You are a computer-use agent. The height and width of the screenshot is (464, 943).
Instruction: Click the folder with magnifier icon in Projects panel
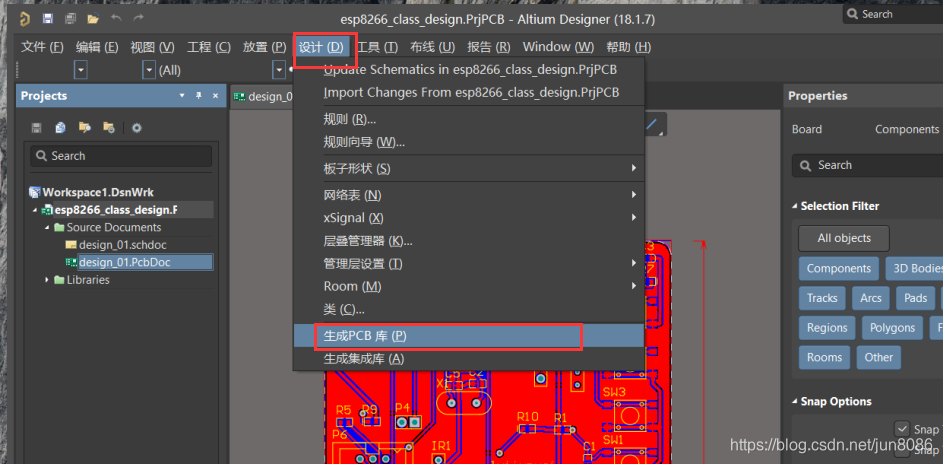pos(85,127)
